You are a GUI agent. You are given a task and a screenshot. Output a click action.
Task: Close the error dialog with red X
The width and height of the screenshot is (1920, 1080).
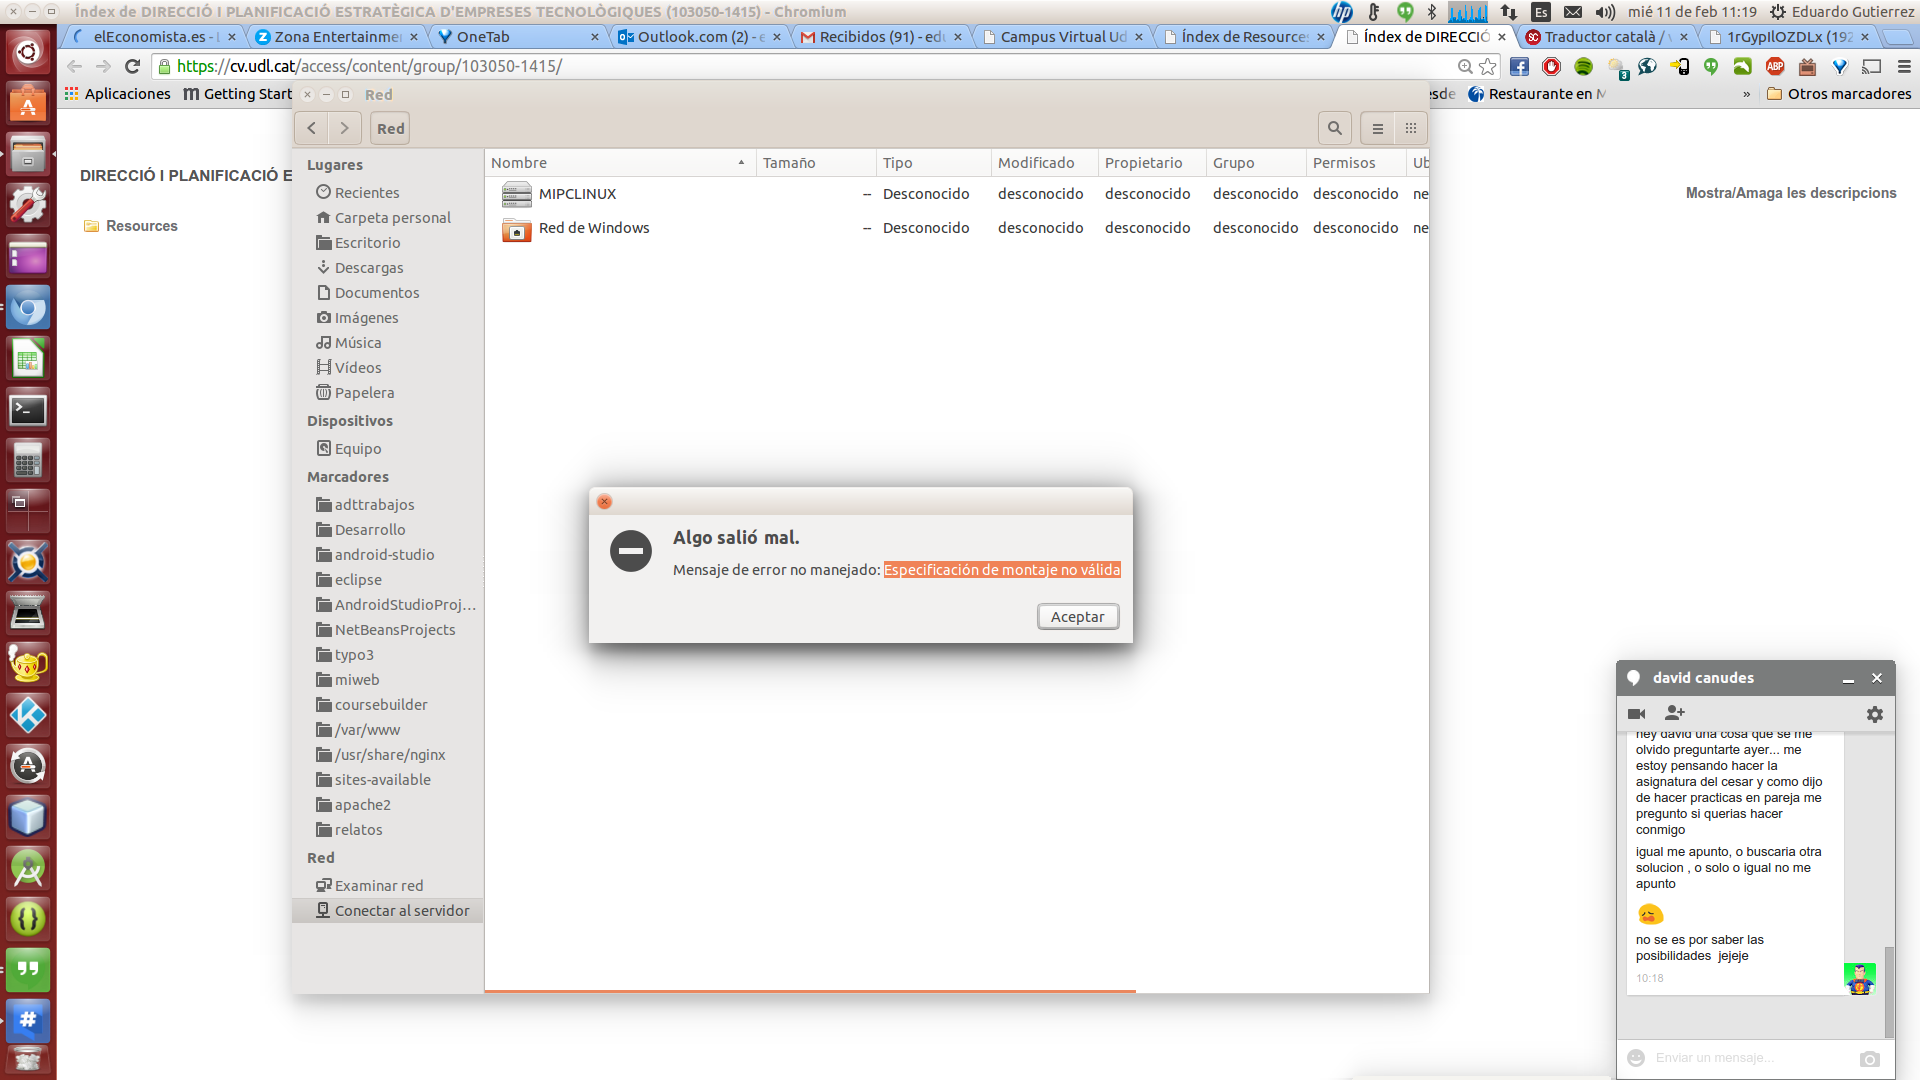click(x=604, y=502)
